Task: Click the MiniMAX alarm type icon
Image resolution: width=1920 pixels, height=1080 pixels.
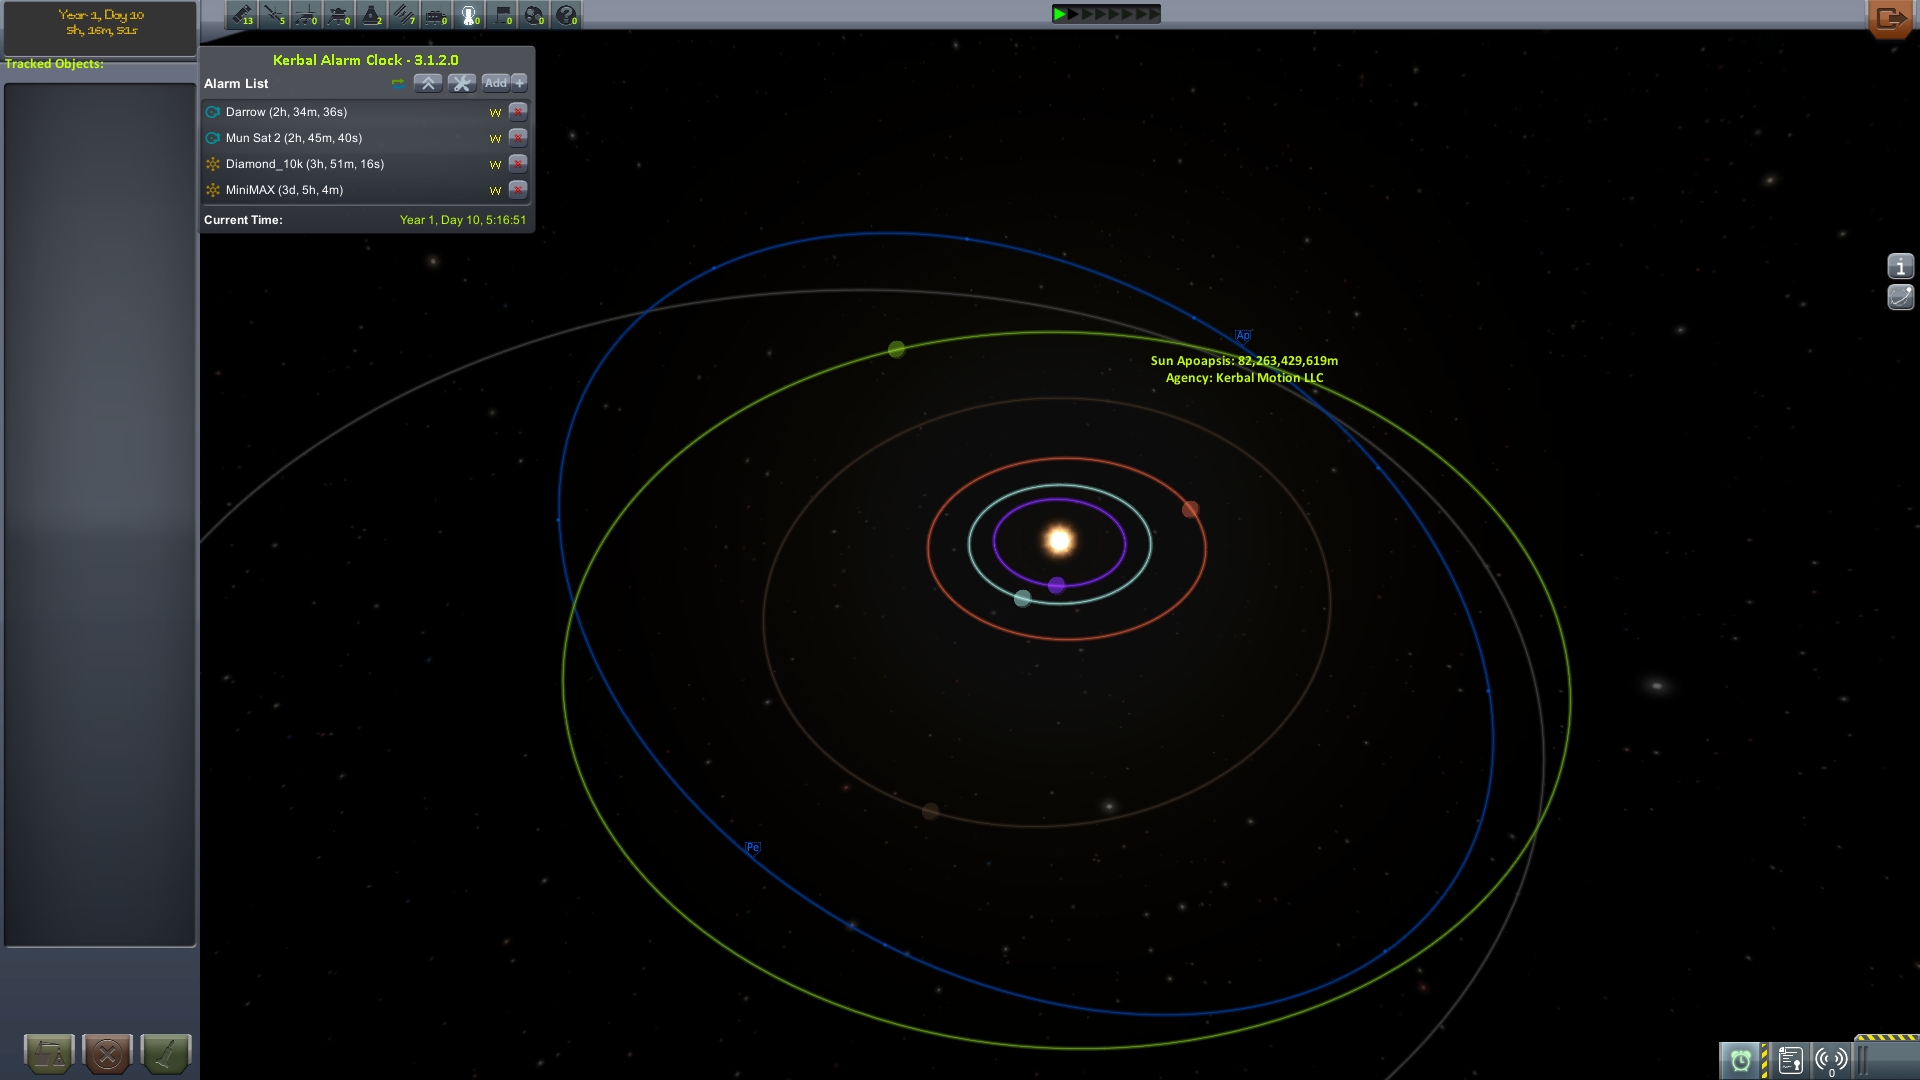Action: (213, 190)
